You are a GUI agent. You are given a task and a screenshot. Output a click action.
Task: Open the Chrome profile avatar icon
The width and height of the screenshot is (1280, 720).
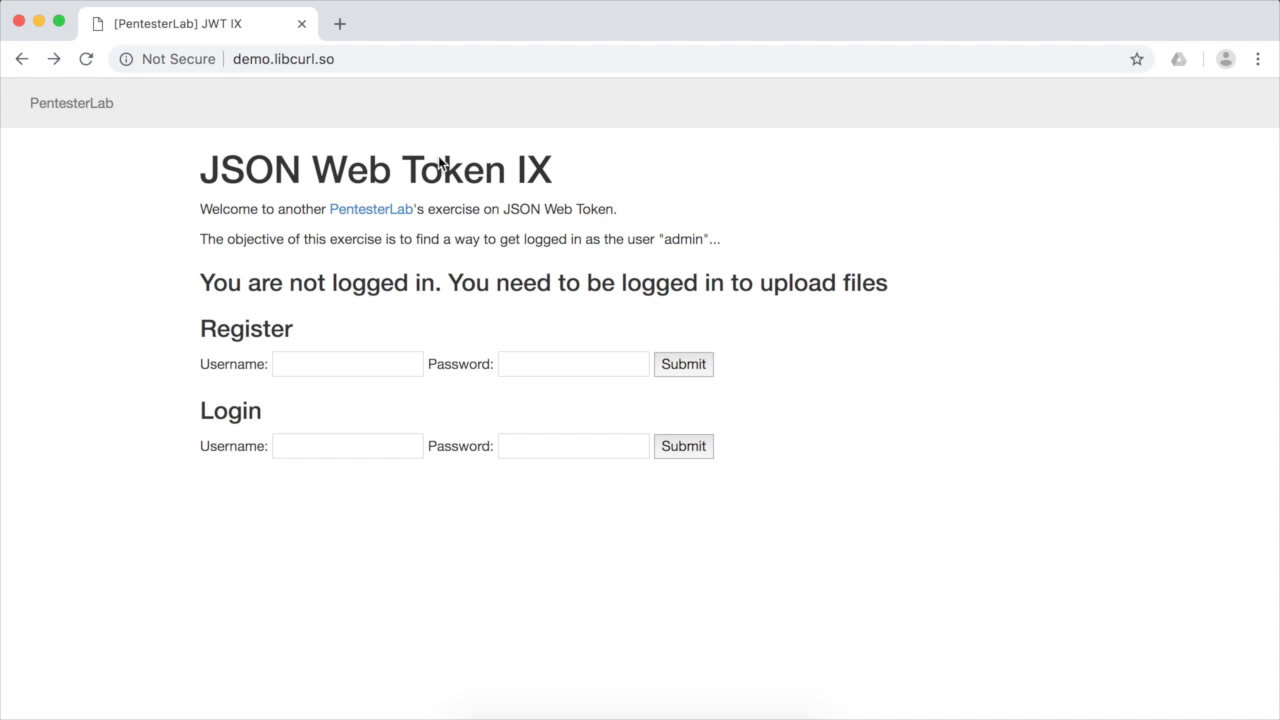1225,59
